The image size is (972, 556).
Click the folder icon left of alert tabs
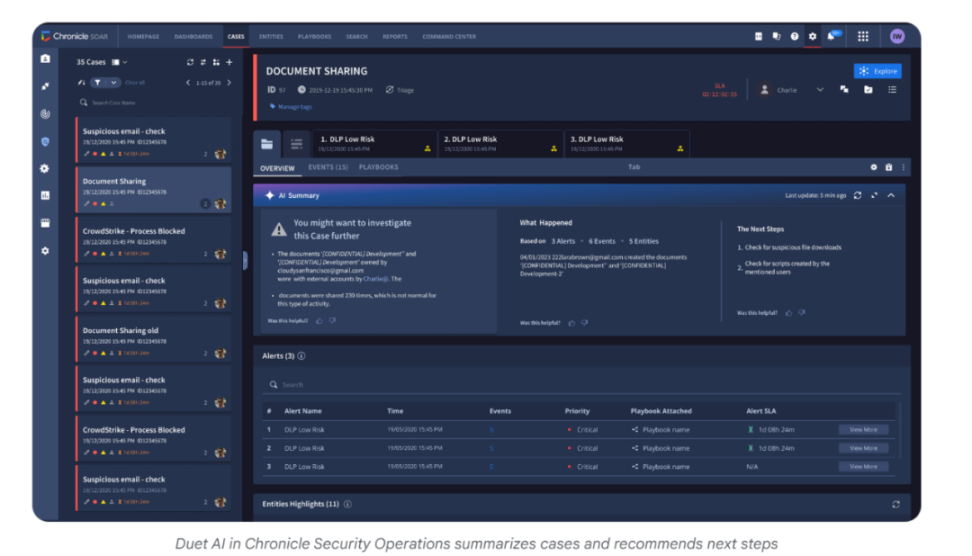(x=267, y=144)
